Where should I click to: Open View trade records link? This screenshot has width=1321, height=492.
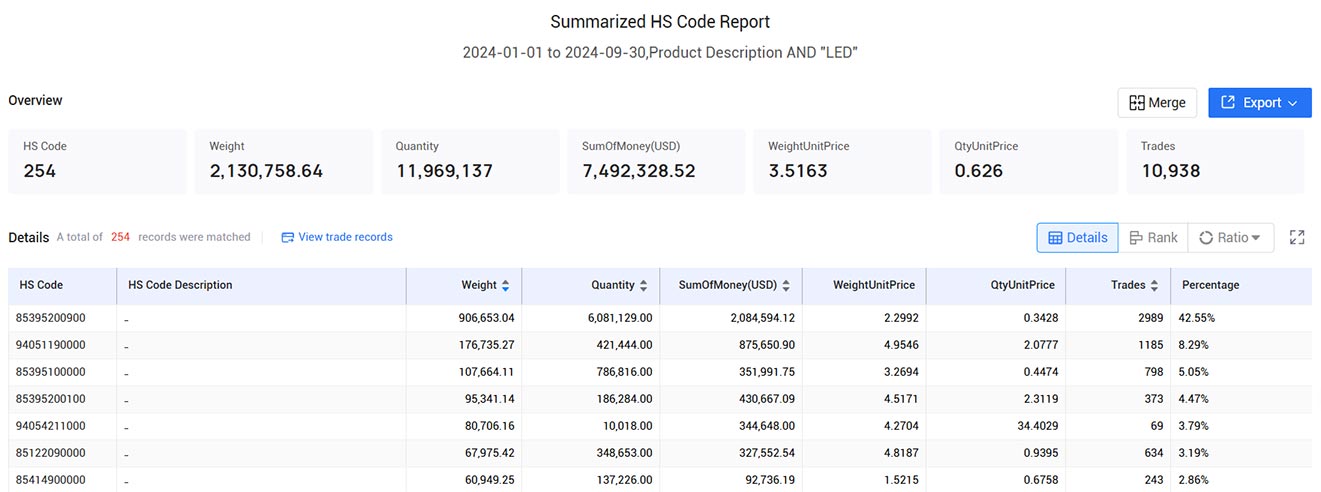click(345, 237)
